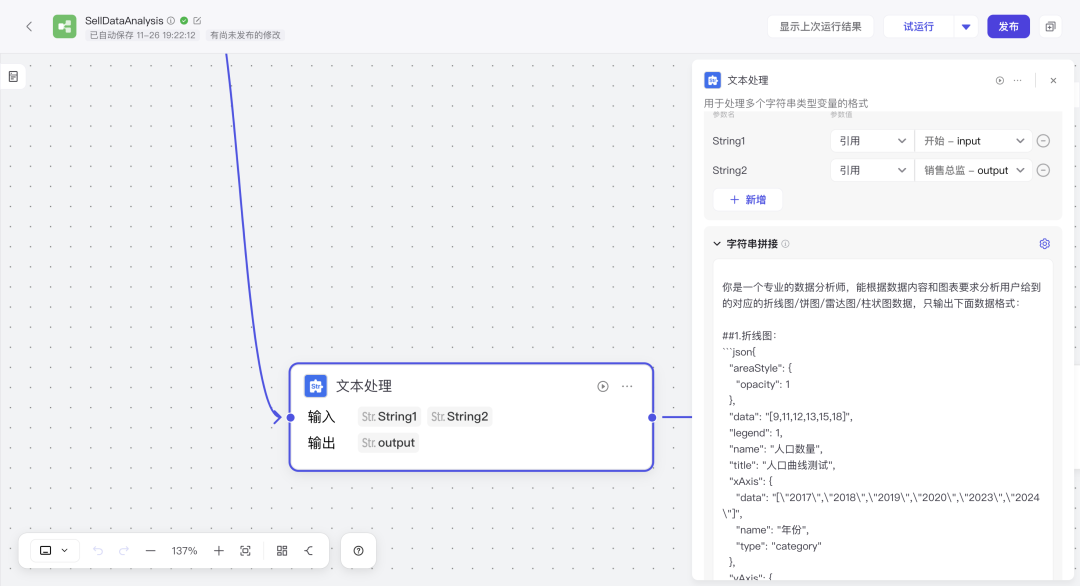The height and width of the screenshot is (586, 1080).
Task: Click the 已自动保存 timestamp label
Action: 142,35
